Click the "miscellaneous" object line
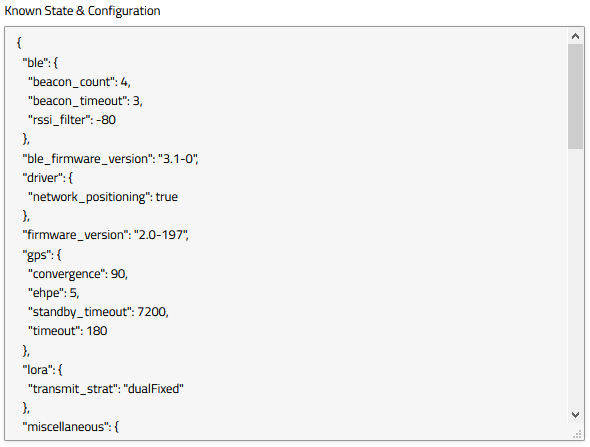 (71, 427)
